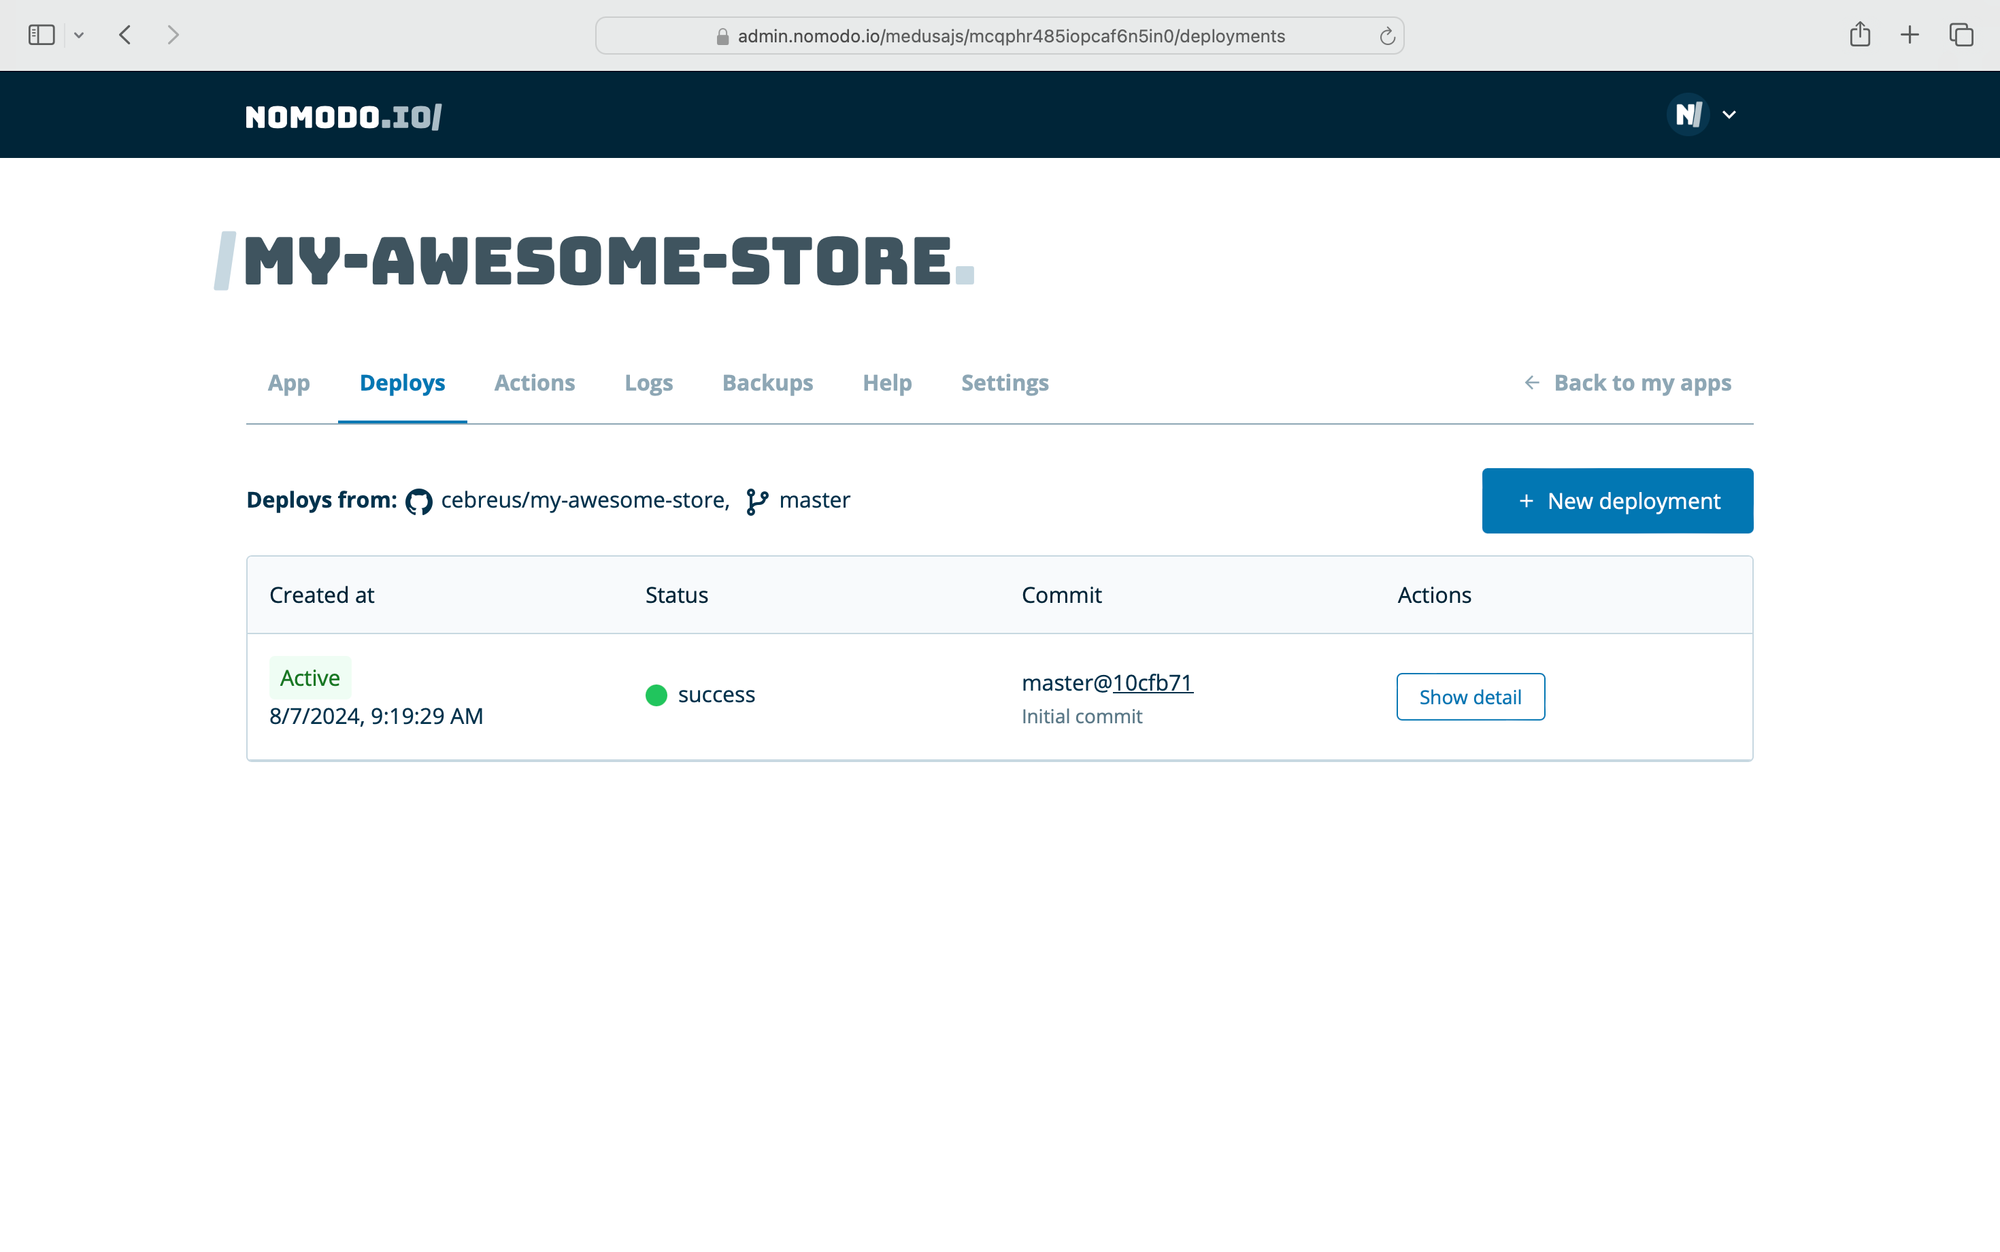
Task: Open the user avatar menu
Action: pos(1688,115)
